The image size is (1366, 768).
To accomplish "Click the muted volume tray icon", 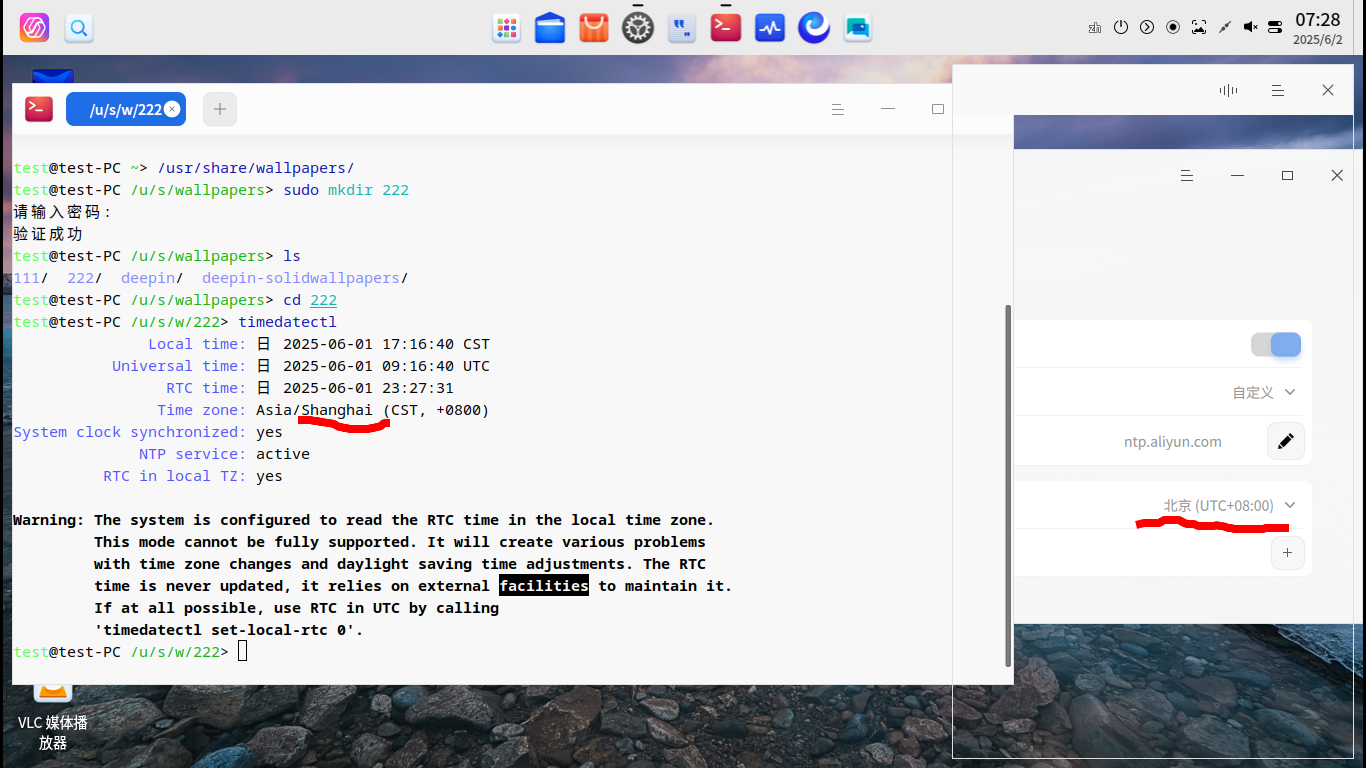I will pos(1250,28).
